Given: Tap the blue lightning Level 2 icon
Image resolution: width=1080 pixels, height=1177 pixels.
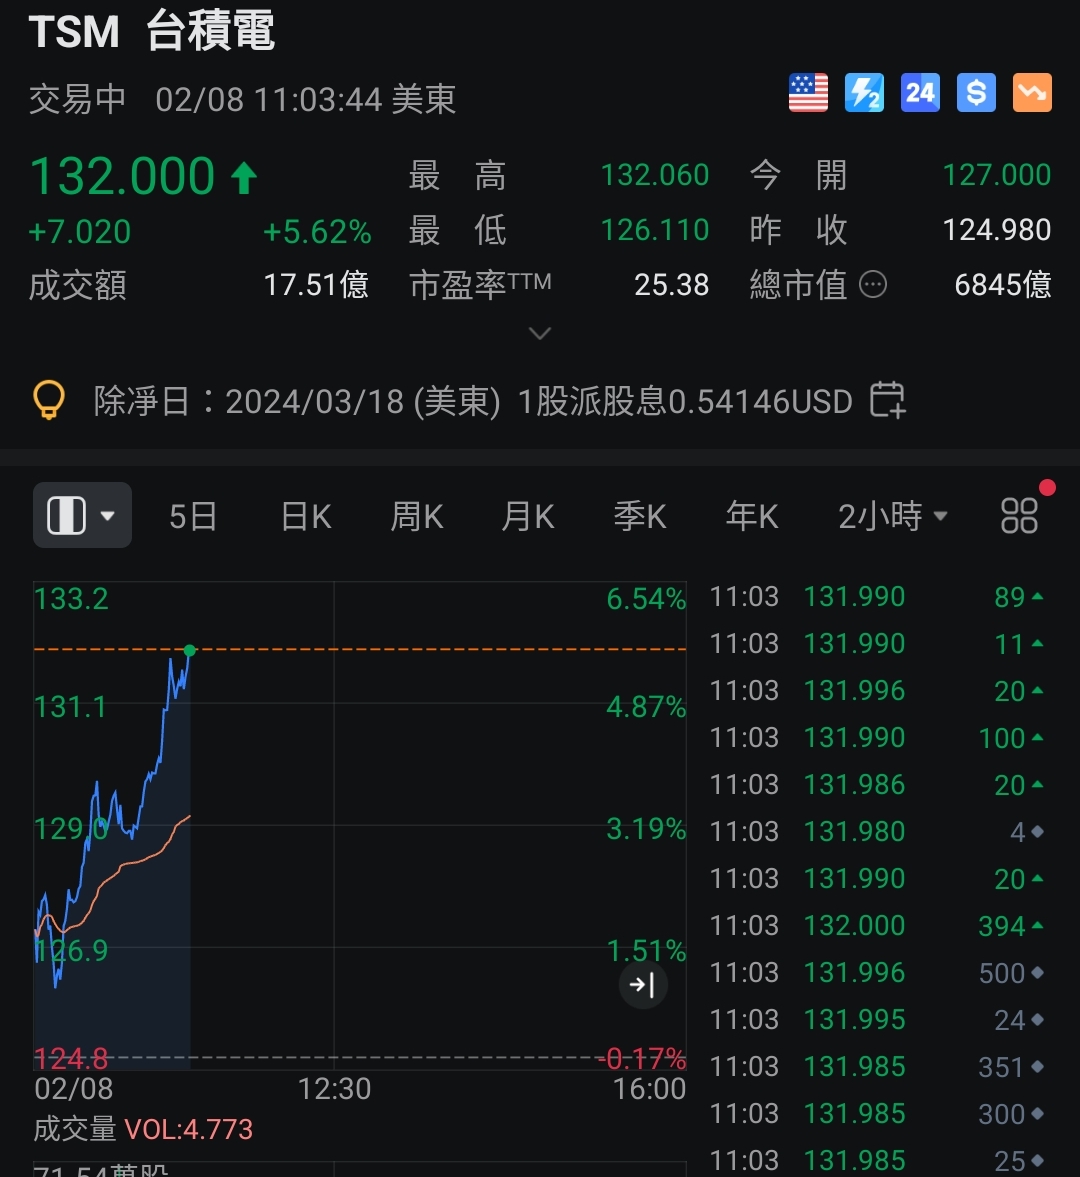Looking at the screenshot, I should click(x=864, y=93).
